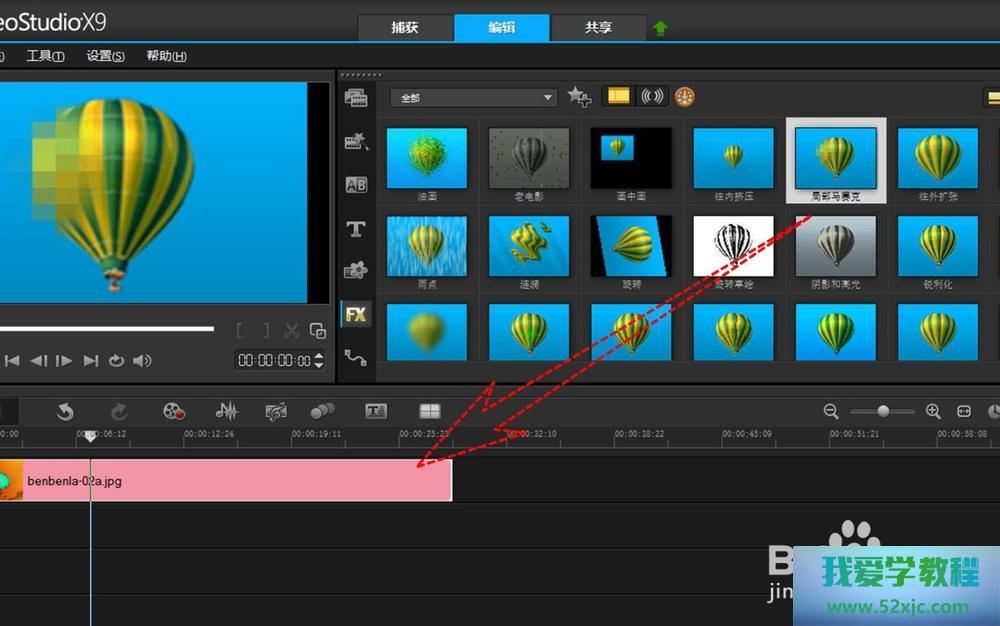This screenshot has width=1000, height=626.
Task: Open the Sound Mixer waveform tool
Action: (x=227, y=411)
